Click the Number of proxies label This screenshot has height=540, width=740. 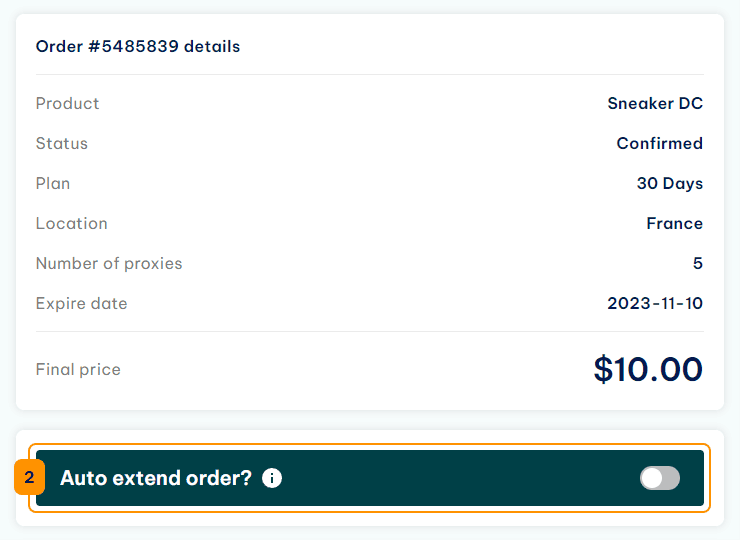(x=109, y=263)
